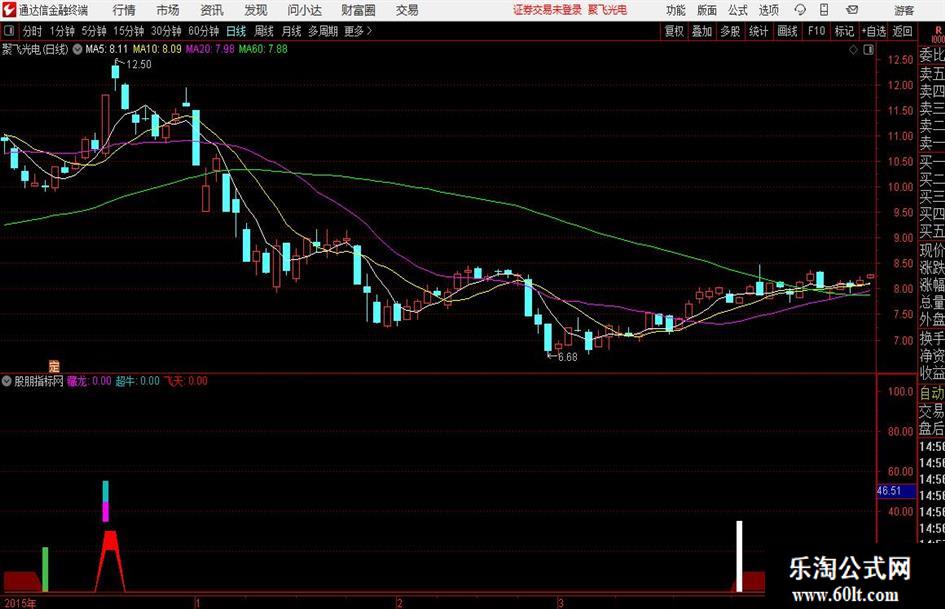Switch to 30分钟 period tab
945x609 pixels.
[x=166, y=31]
